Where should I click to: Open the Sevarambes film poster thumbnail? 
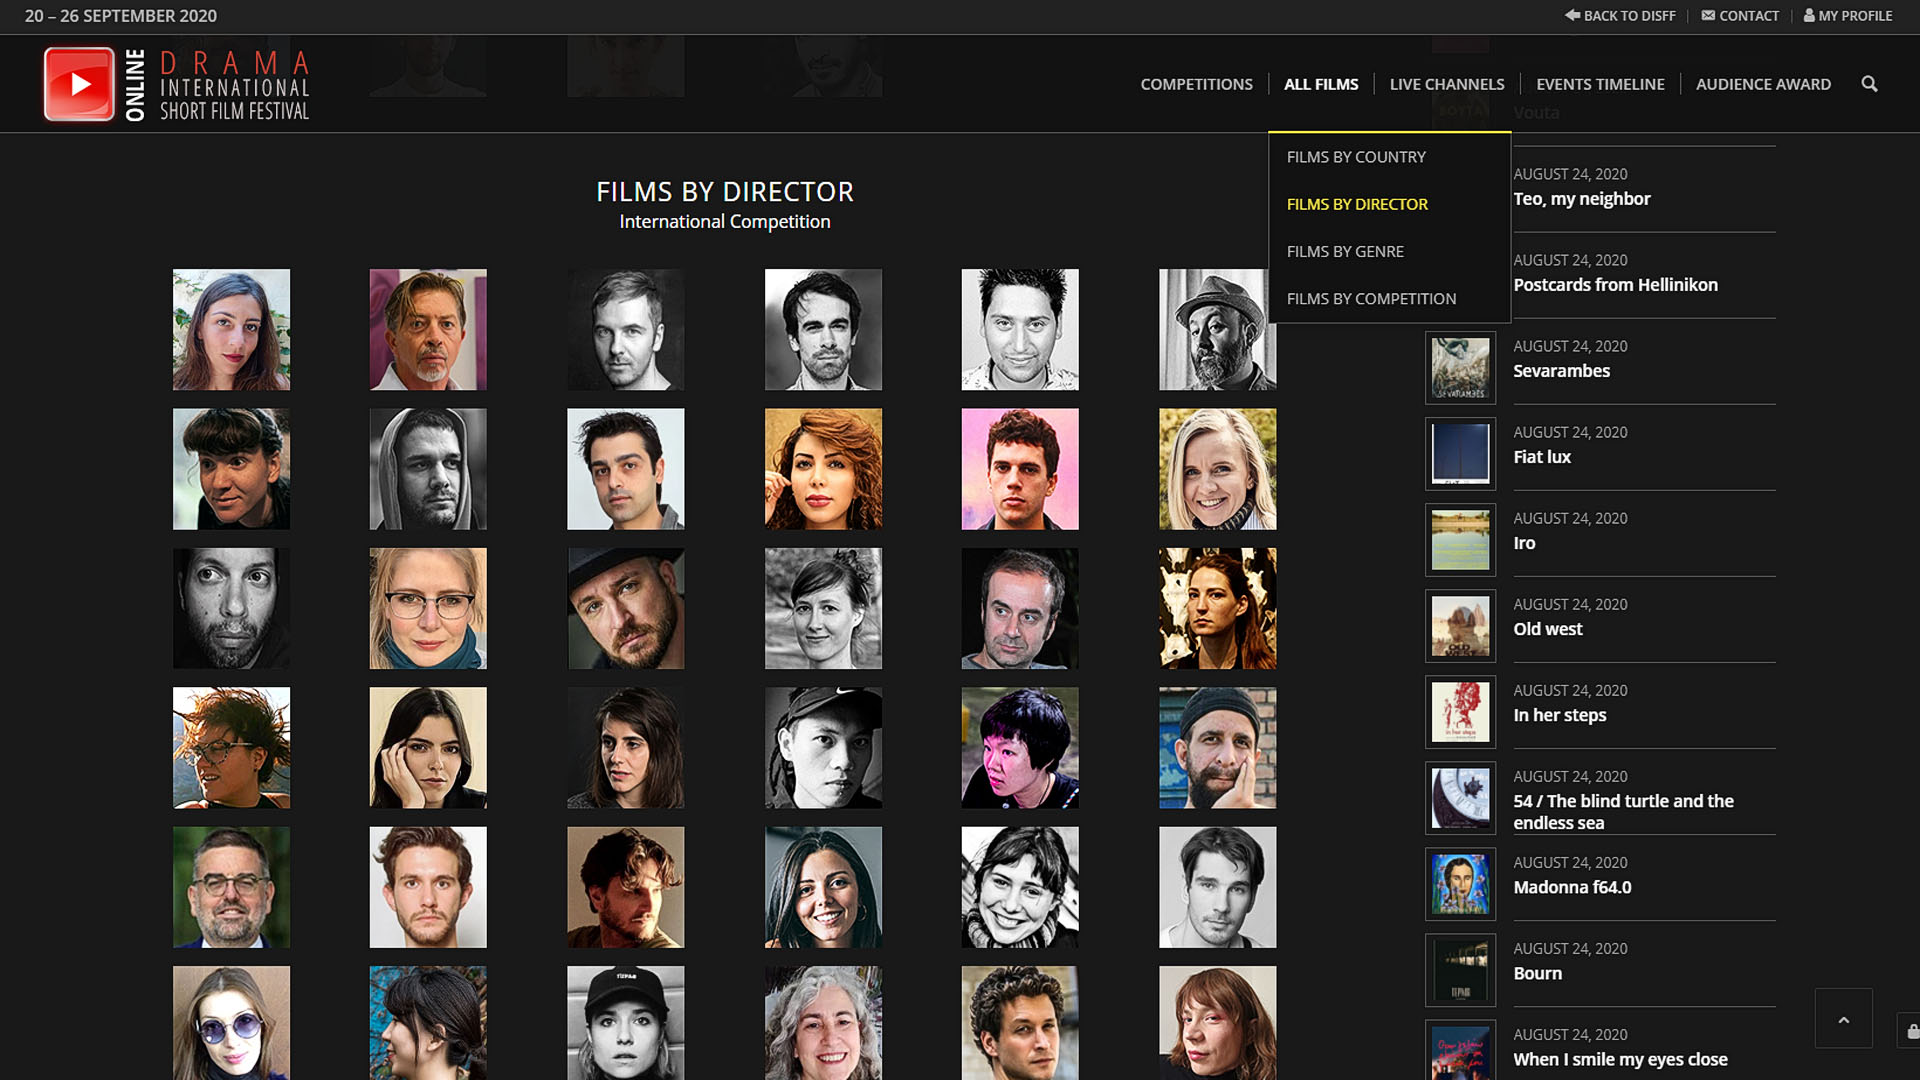(x=1460, y=368)
